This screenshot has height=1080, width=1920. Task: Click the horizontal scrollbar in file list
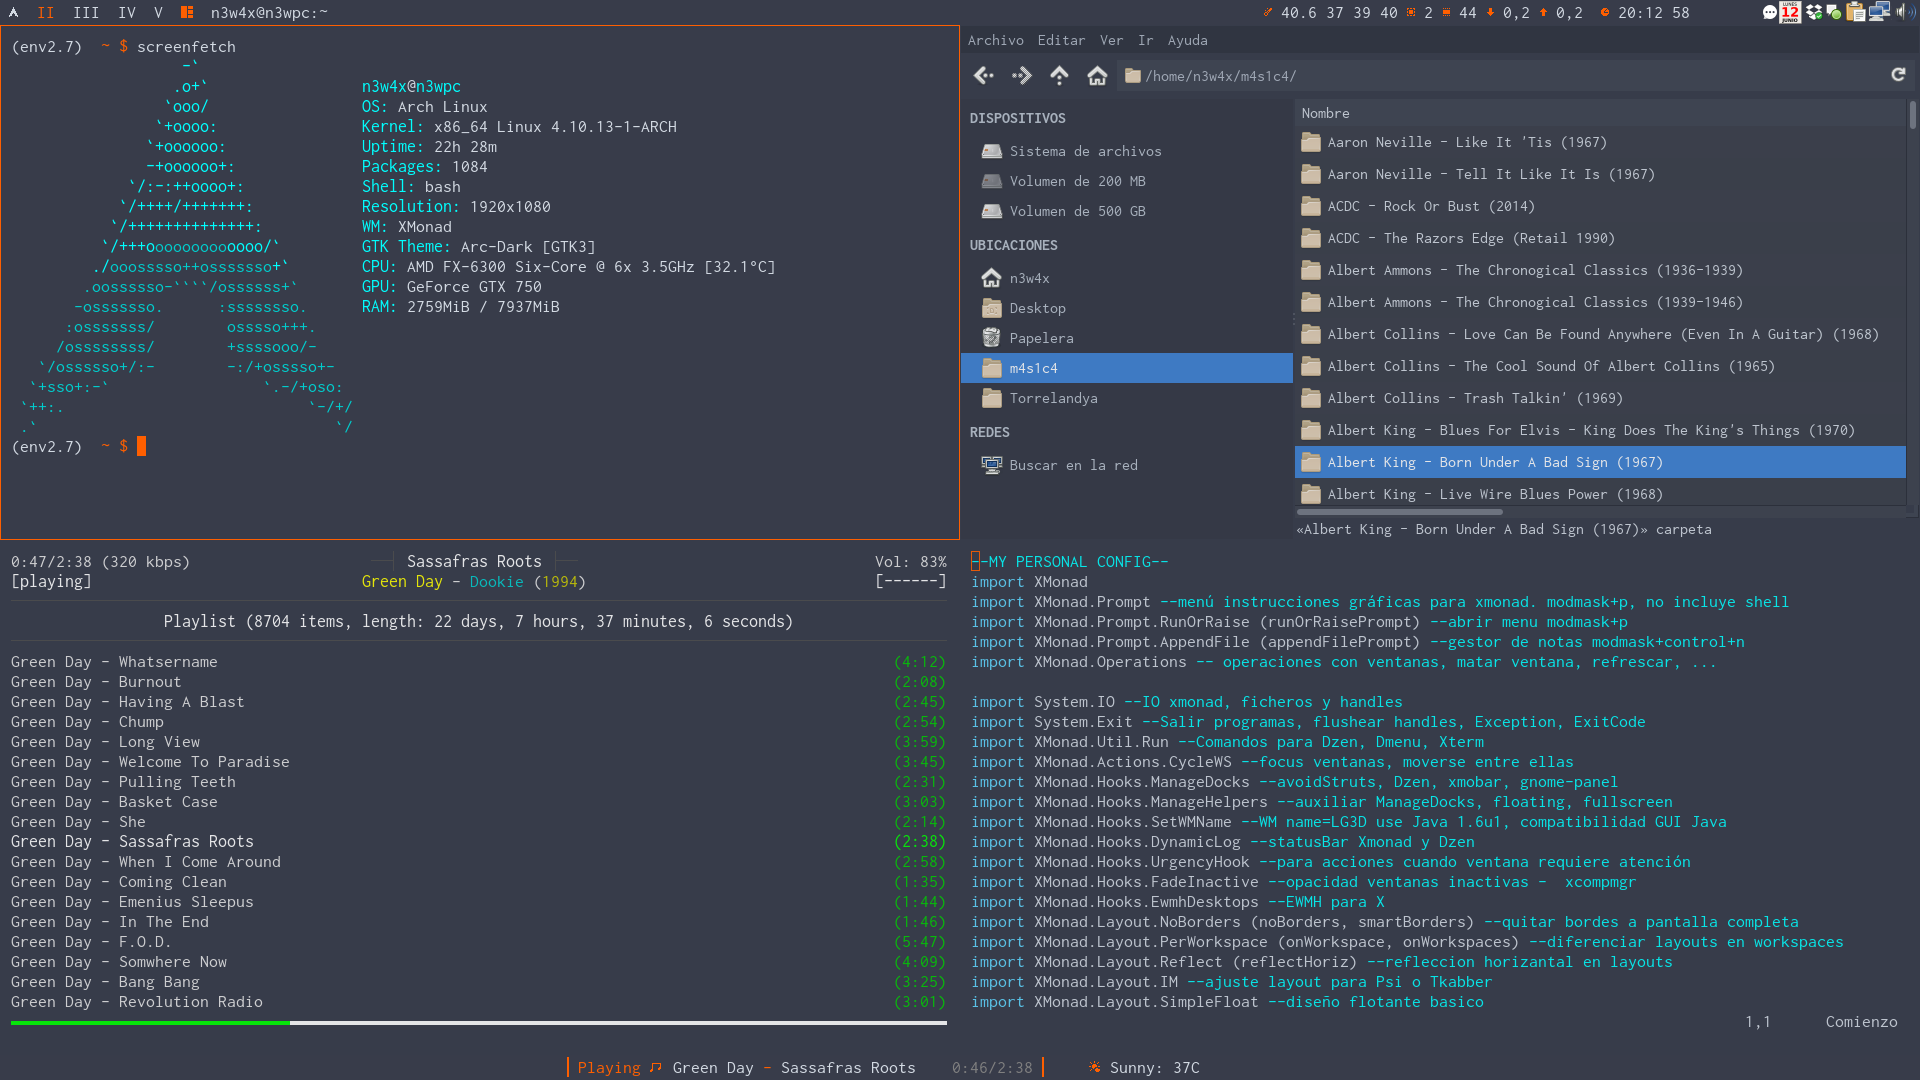[1400, 512]
